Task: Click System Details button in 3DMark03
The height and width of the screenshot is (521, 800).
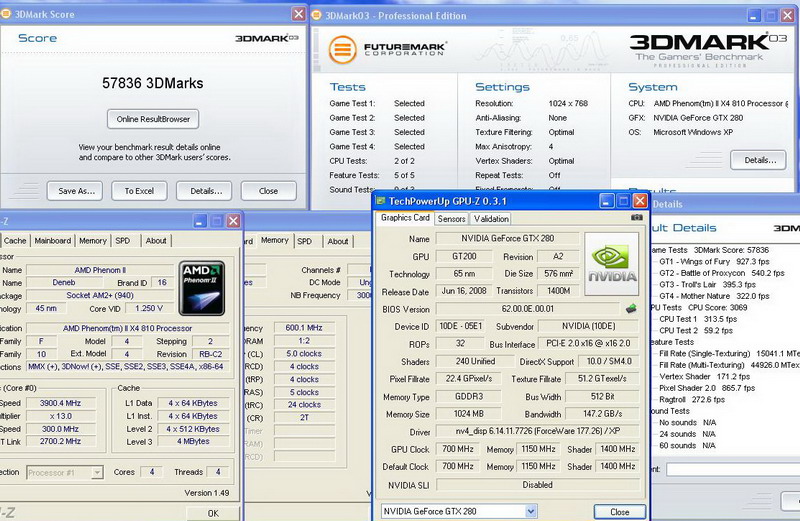Action: click(x=758, y=160)
